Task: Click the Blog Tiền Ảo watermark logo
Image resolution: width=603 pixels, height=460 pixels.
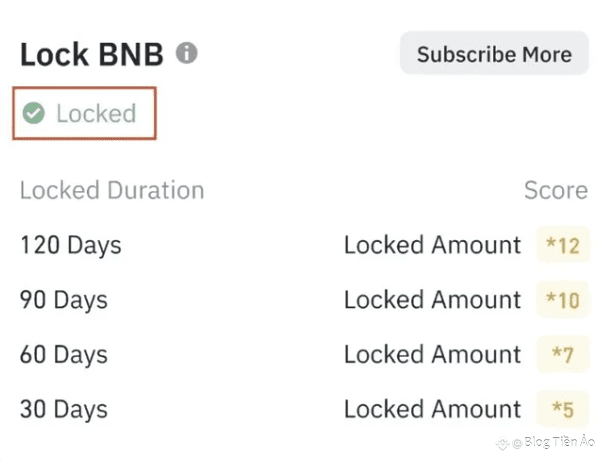Action: click(503, 443)
